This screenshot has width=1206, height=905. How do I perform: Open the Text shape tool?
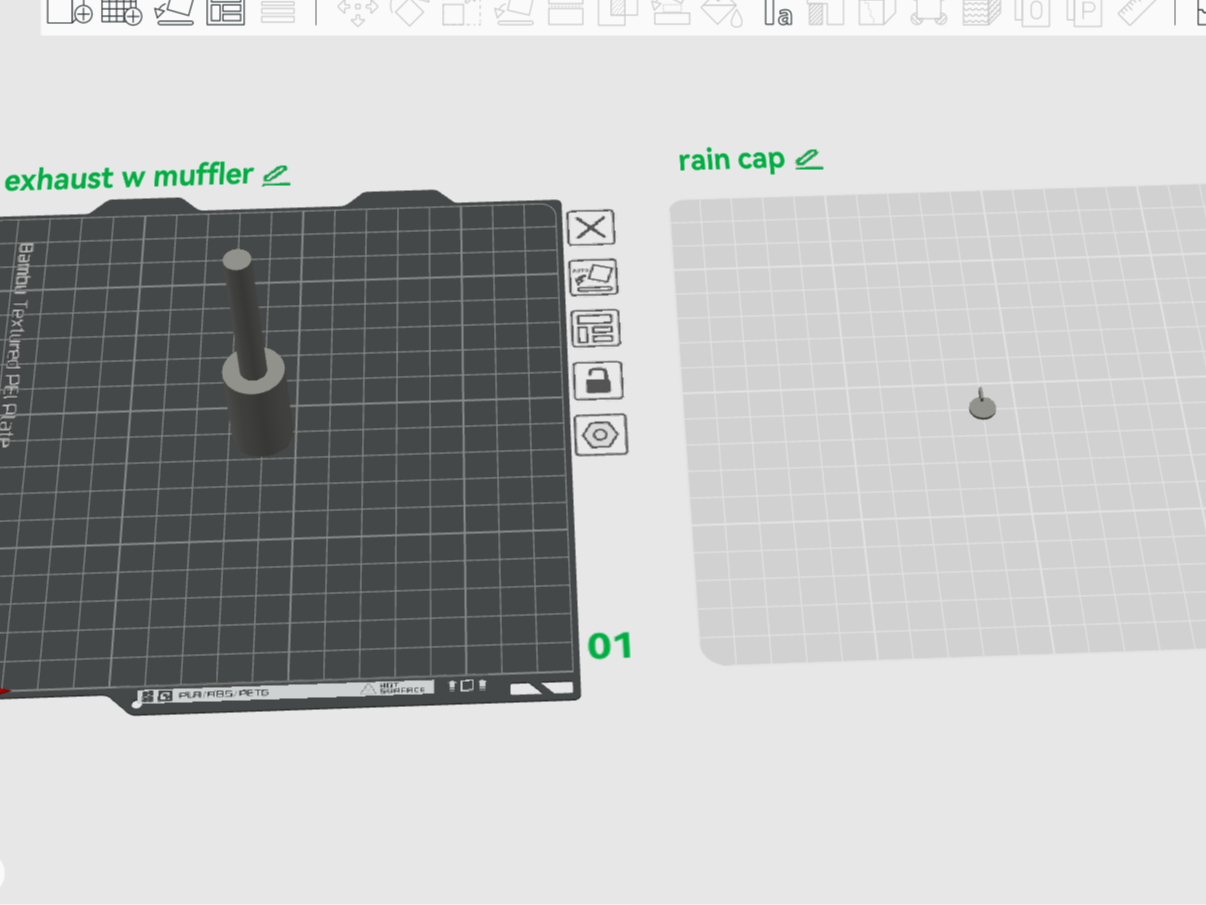point(778,11)
